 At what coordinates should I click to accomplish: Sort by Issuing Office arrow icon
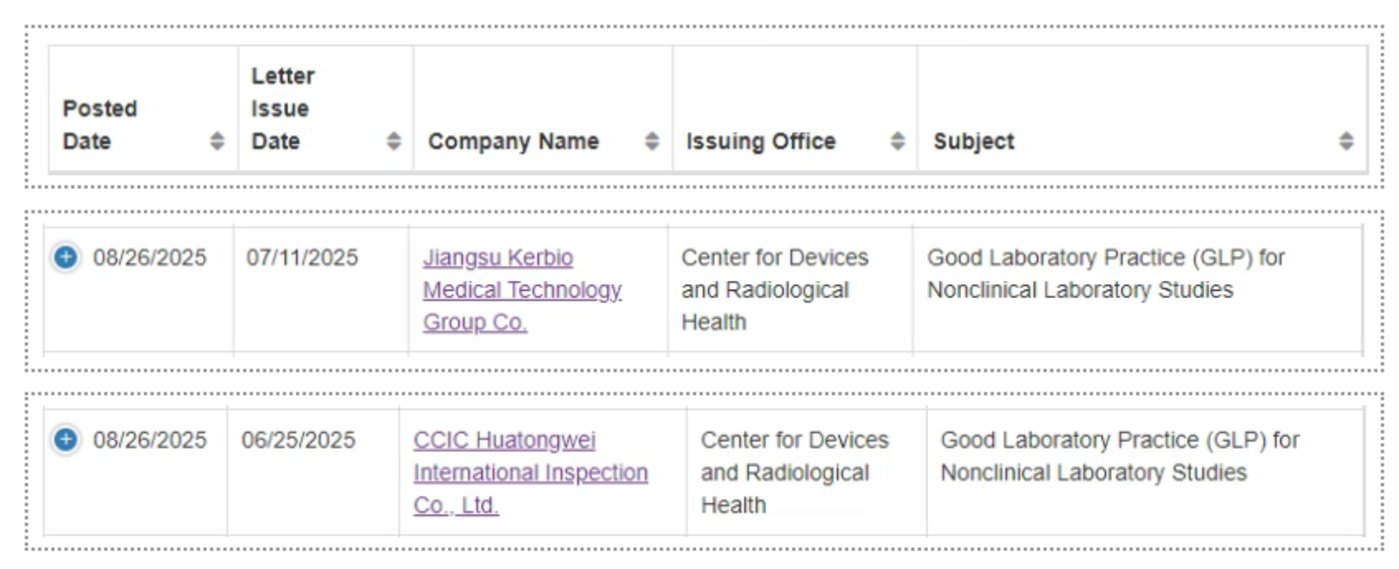tap(898, 142)
